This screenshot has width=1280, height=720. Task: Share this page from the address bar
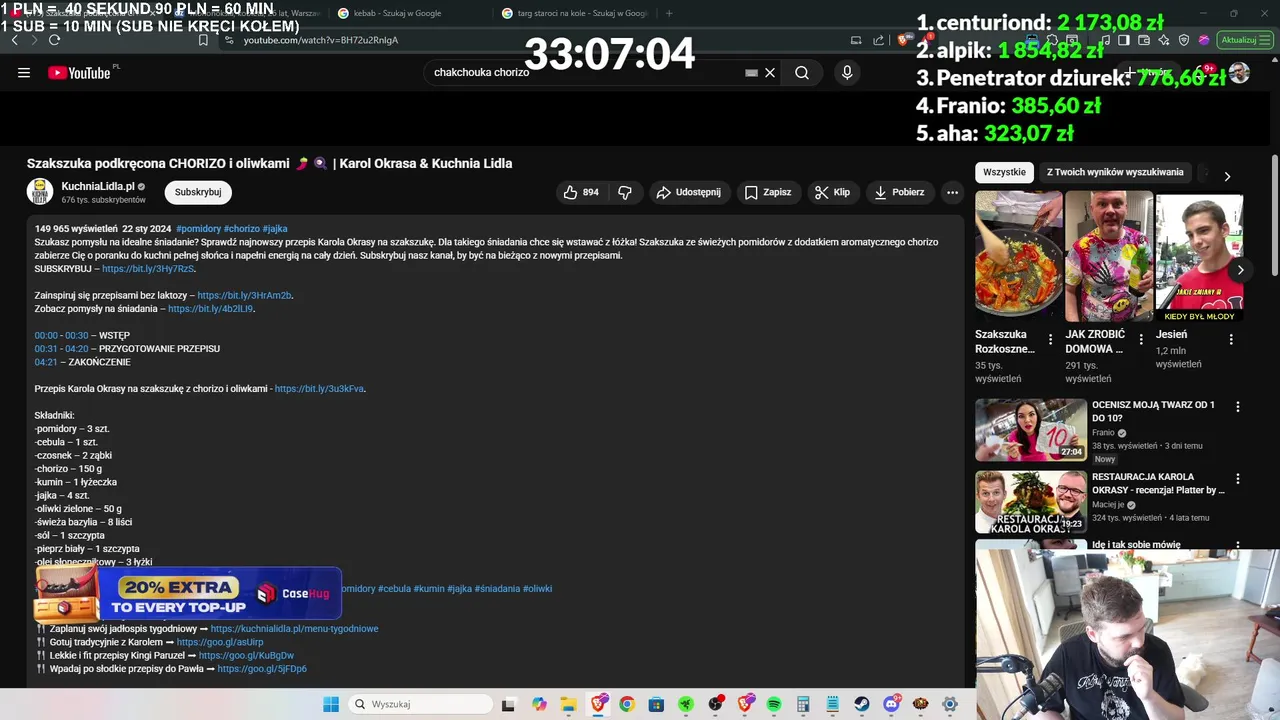pos(878,40)
